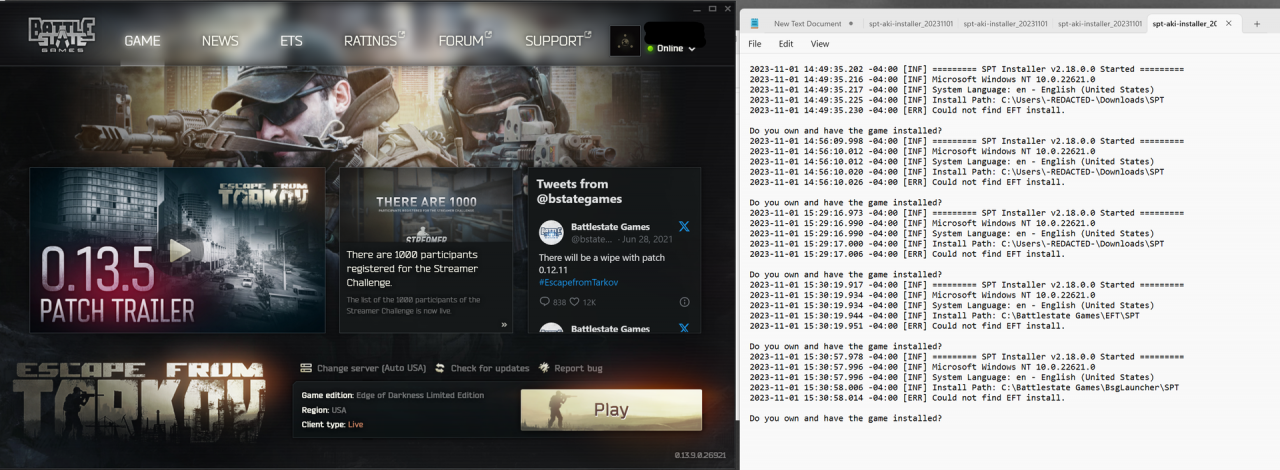Image resolution: width=1280 pixels, height=470 pixels.
Task: Open the ETS section in launcher
Action: pyautogui.click(x=291, y=41)
